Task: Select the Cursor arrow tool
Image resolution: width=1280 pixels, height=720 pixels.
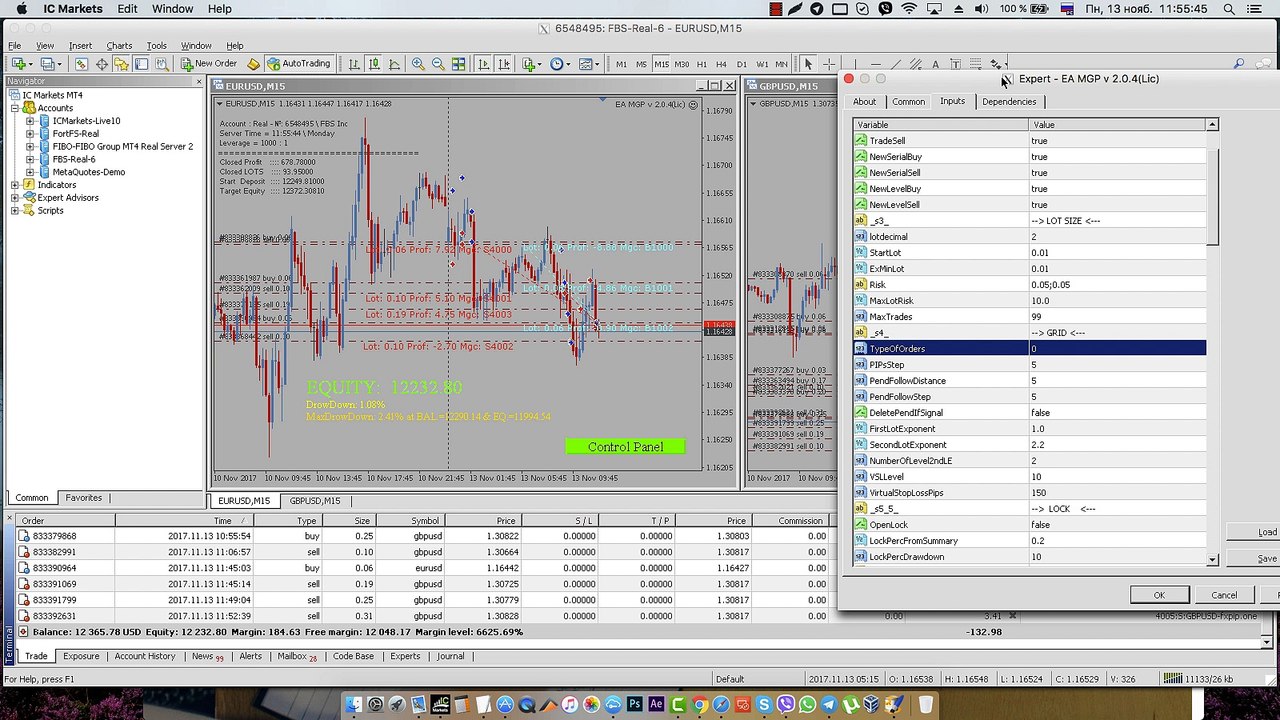Action: point(809,64)
